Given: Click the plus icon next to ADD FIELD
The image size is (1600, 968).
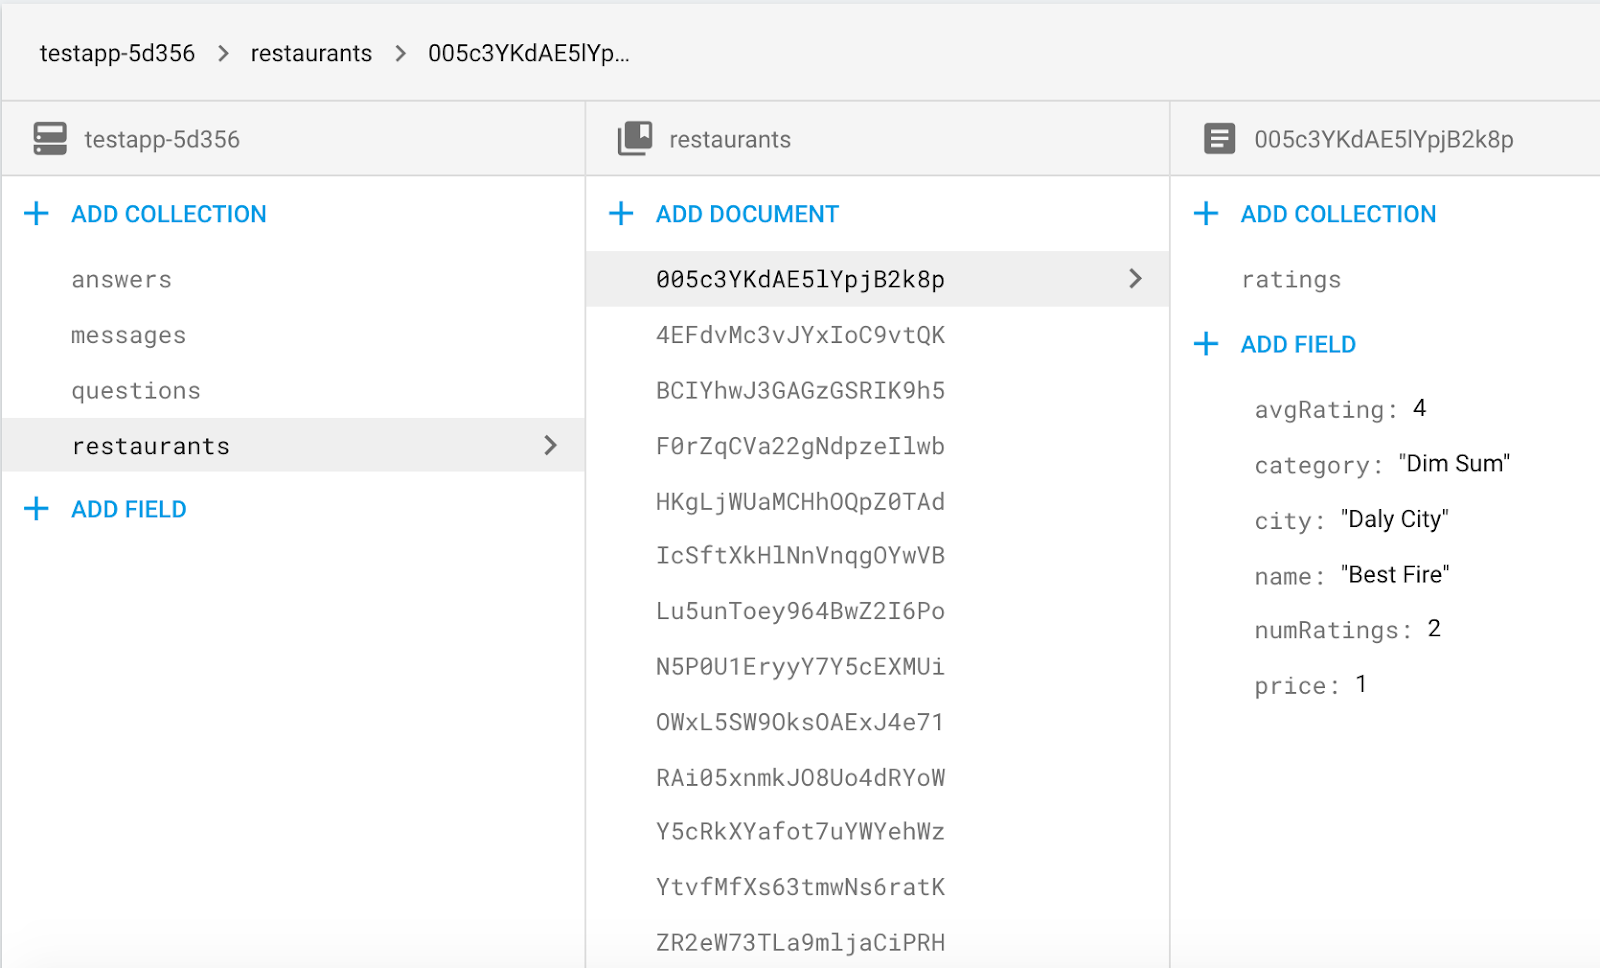Looking at the screenshot, I should [36, 509].
